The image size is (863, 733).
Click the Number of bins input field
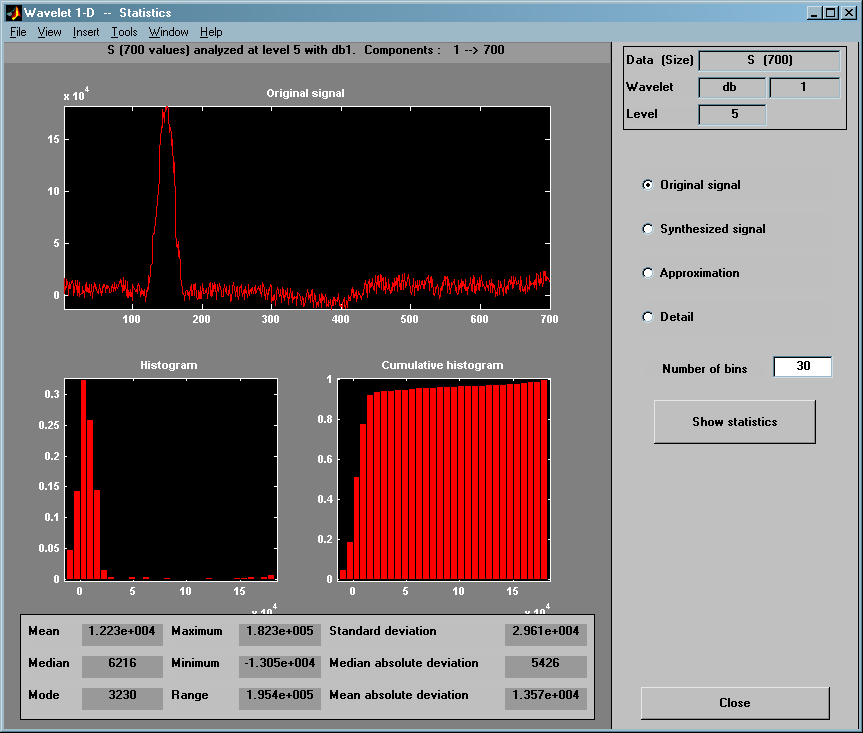point(802,367)
